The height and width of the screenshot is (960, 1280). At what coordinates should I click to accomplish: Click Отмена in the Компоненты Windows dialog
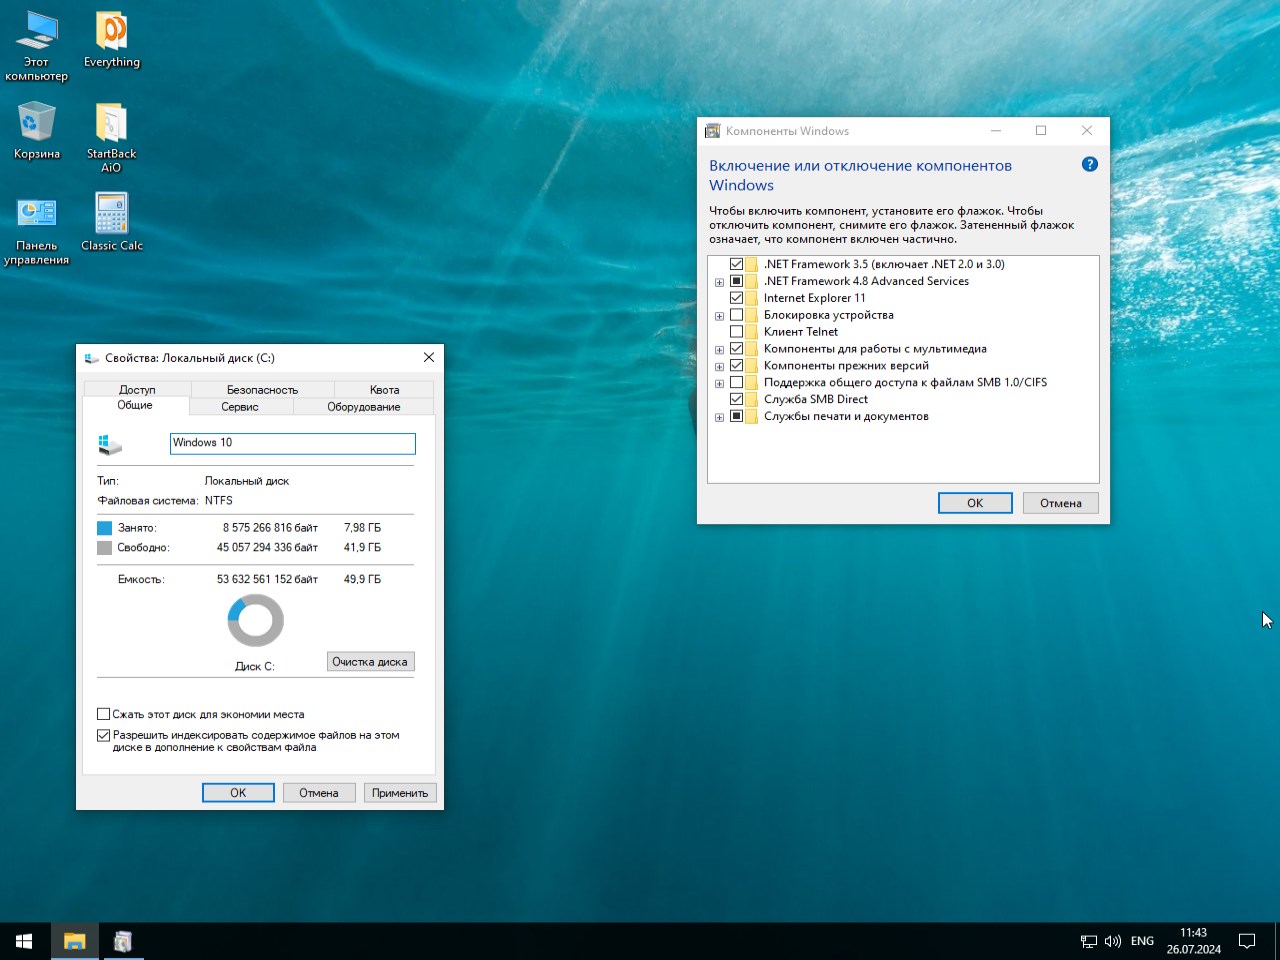point(1061,503)
